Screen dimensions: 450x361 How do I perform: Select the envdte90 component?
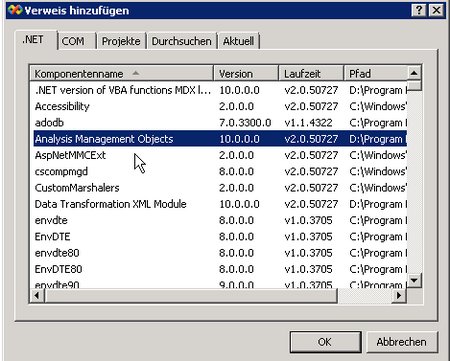point(220,284)
